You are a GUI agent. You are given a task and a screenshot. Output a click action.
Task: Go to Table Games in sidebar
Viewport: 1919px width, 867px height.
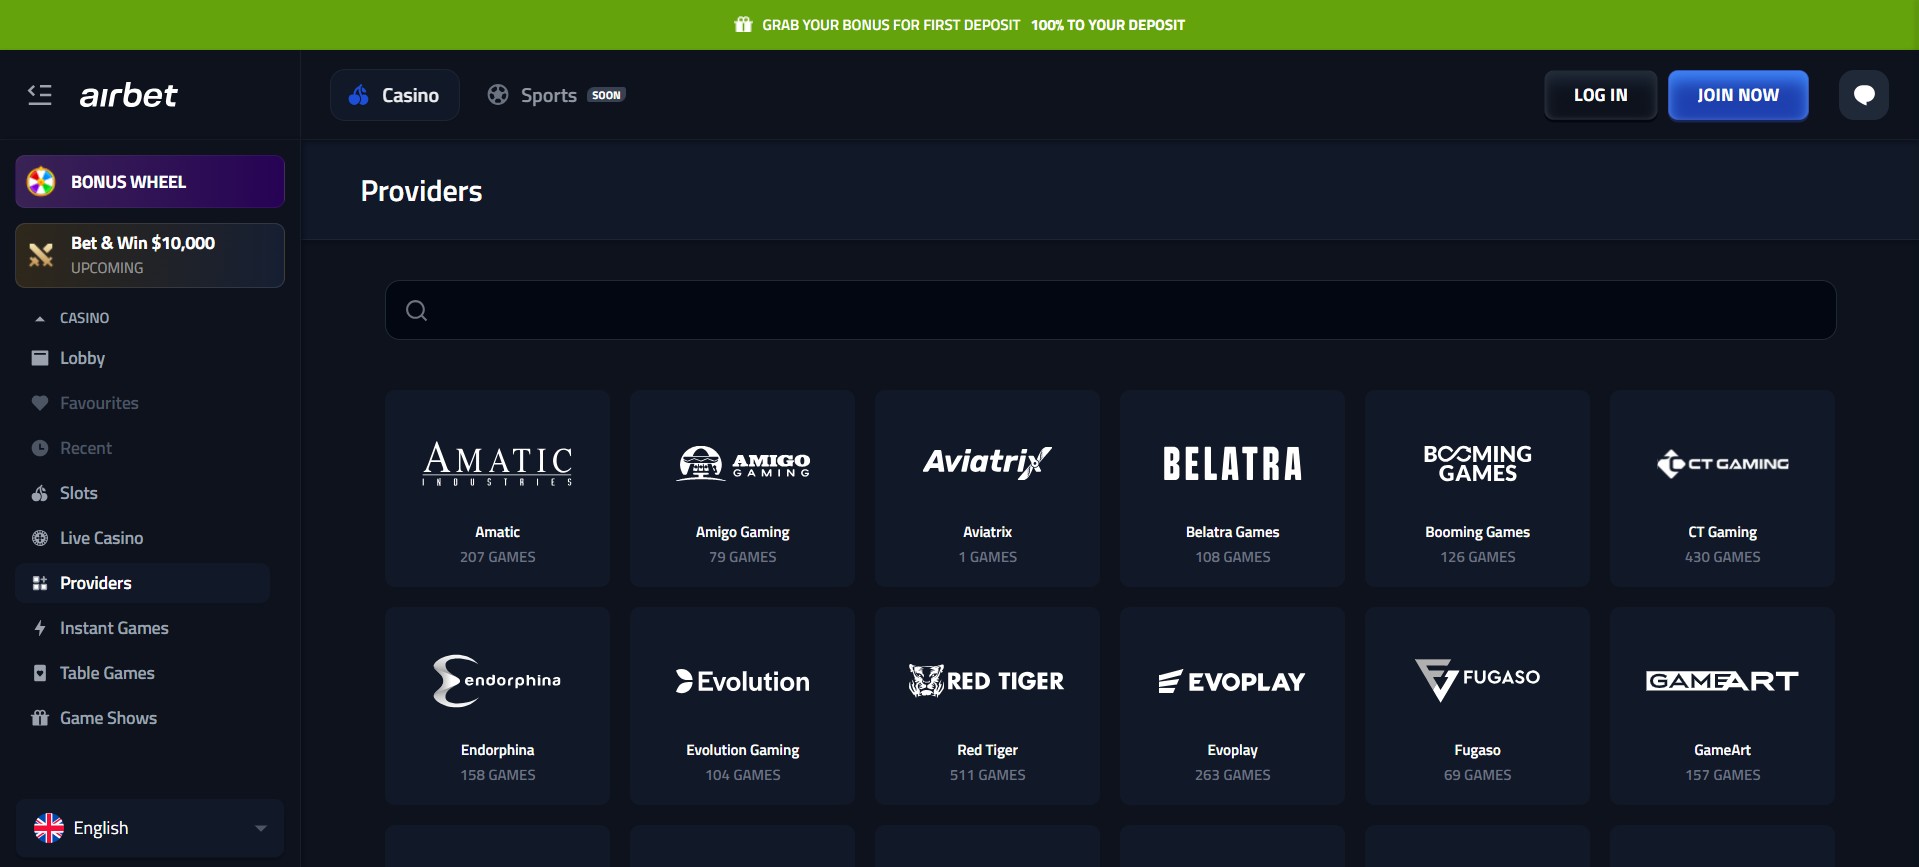click(x=143, y=673)
